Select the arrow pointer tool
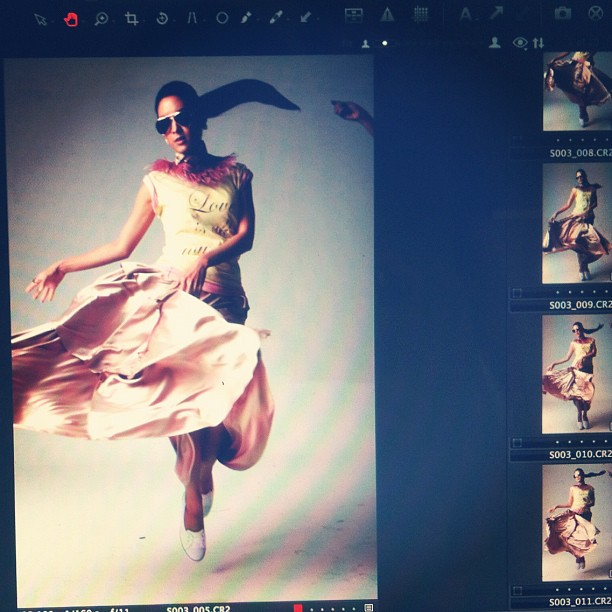The width and height of the screenshot is (612, 612). click(x=40, y=20)
